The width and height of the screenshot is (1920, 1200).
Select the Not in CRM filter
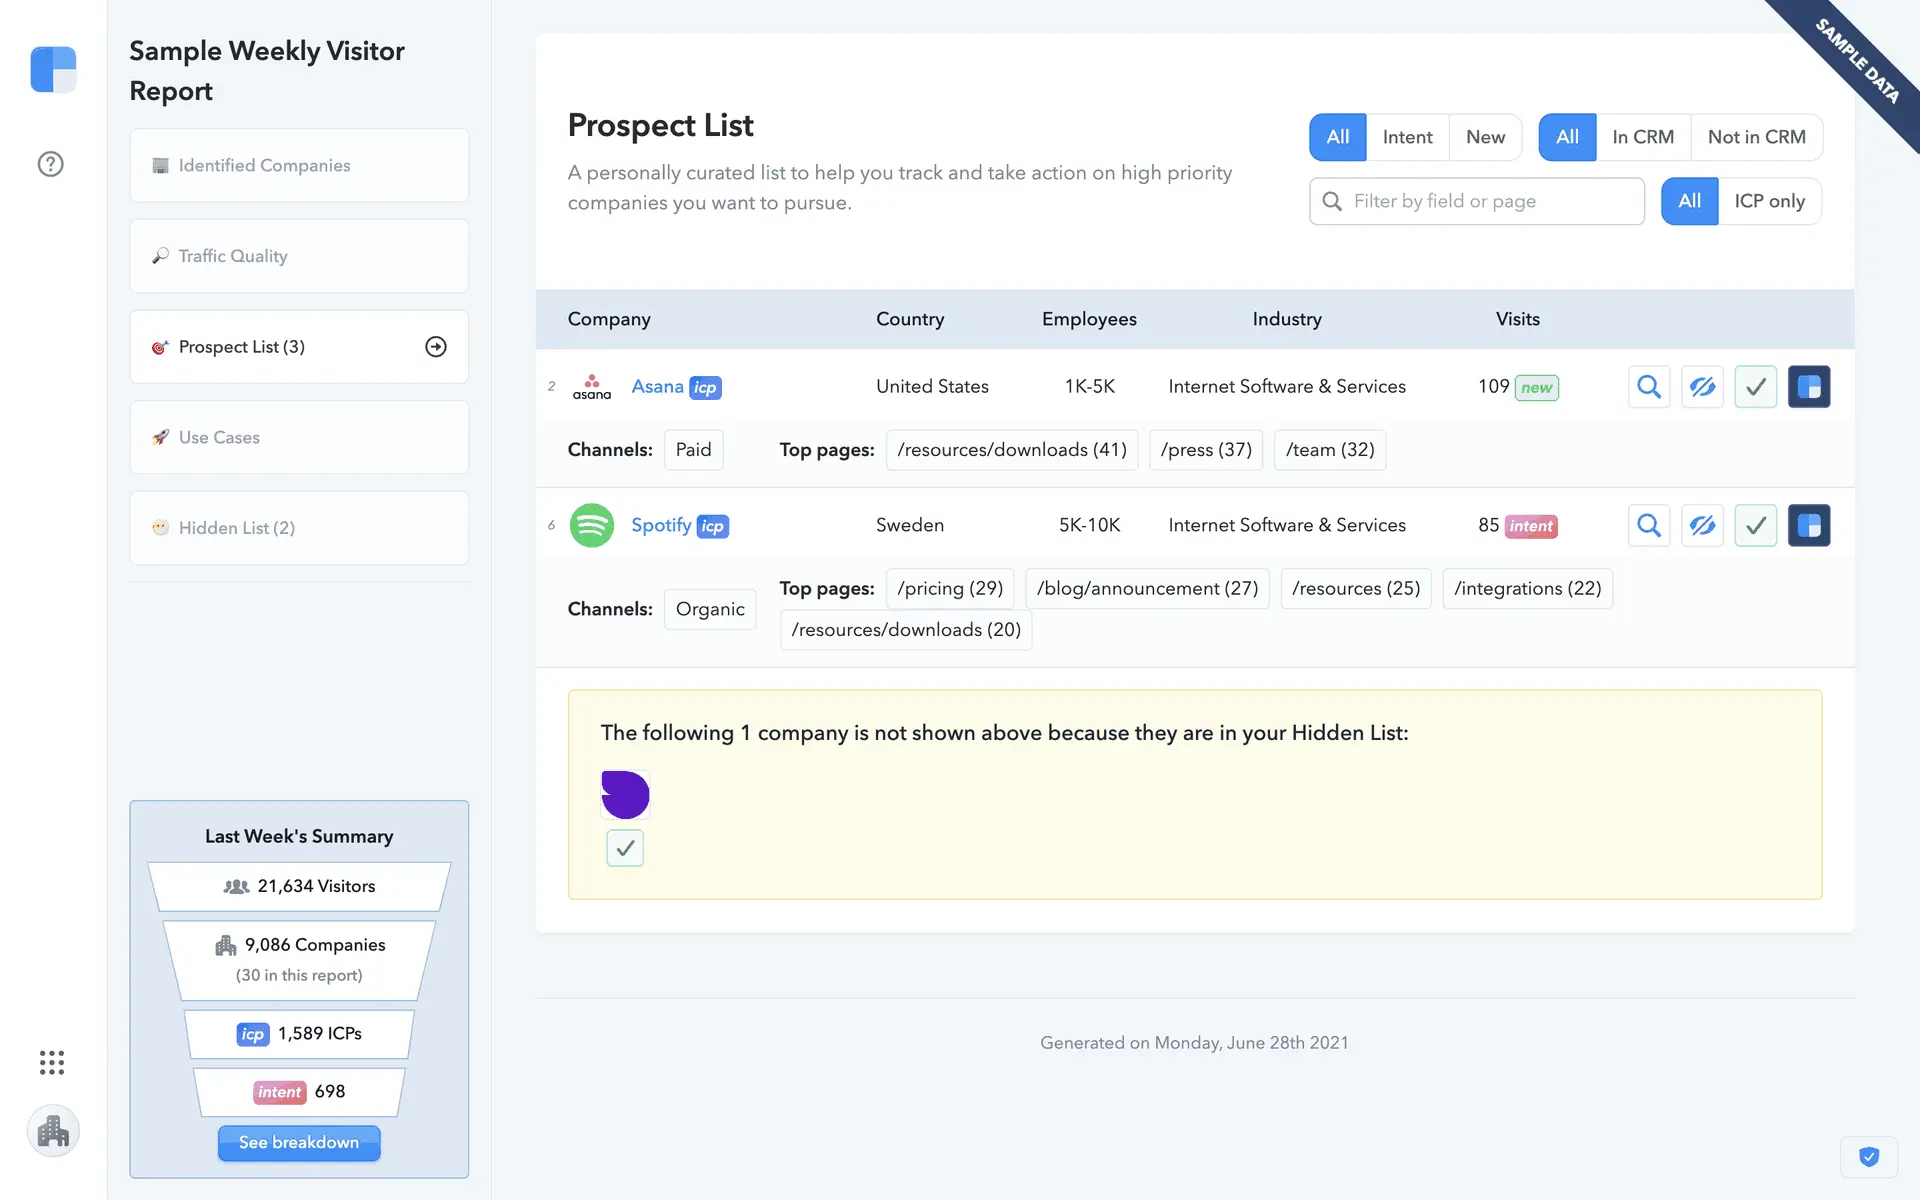pos(1756,137)
